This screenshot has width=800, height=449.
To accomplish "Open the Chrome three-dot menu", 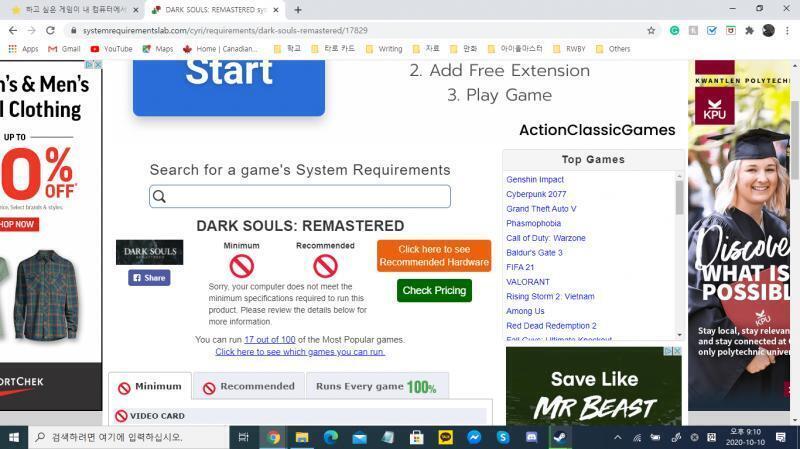I will [788, 31].
